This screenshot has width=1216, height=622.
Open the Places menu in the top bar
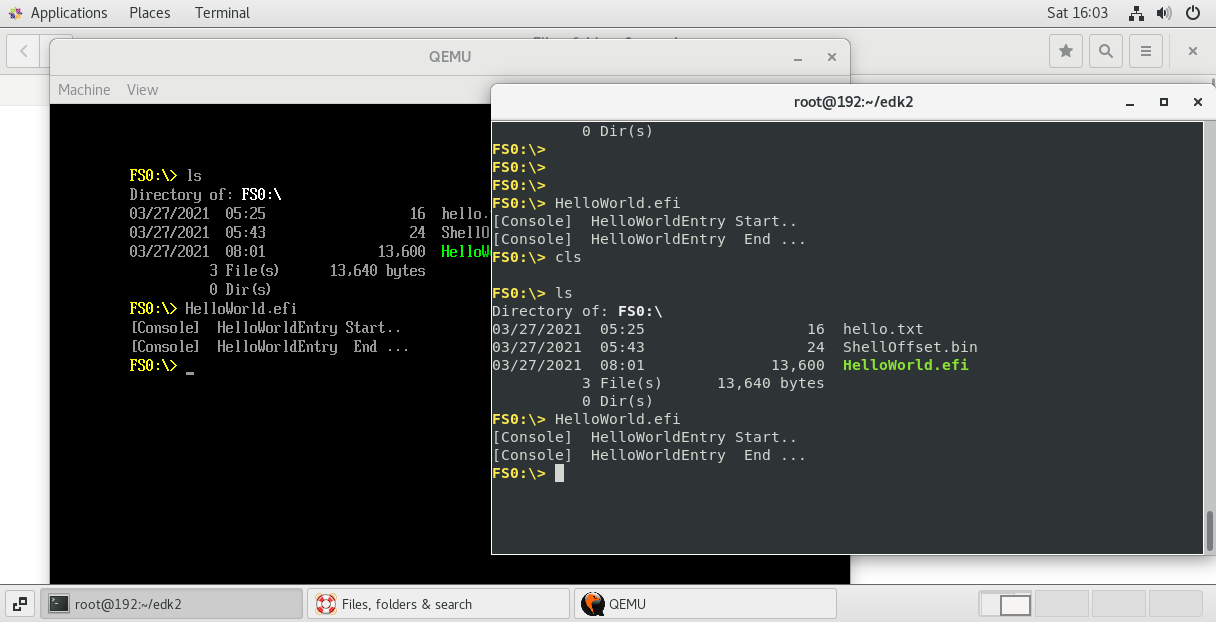[149, 13]
